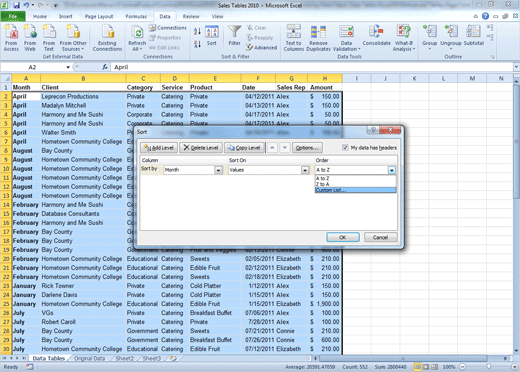This screenshot has height=372, width=520.
Task: Open Connections in the ribbon
Action: pyautogui.click(x=167, y=28)
